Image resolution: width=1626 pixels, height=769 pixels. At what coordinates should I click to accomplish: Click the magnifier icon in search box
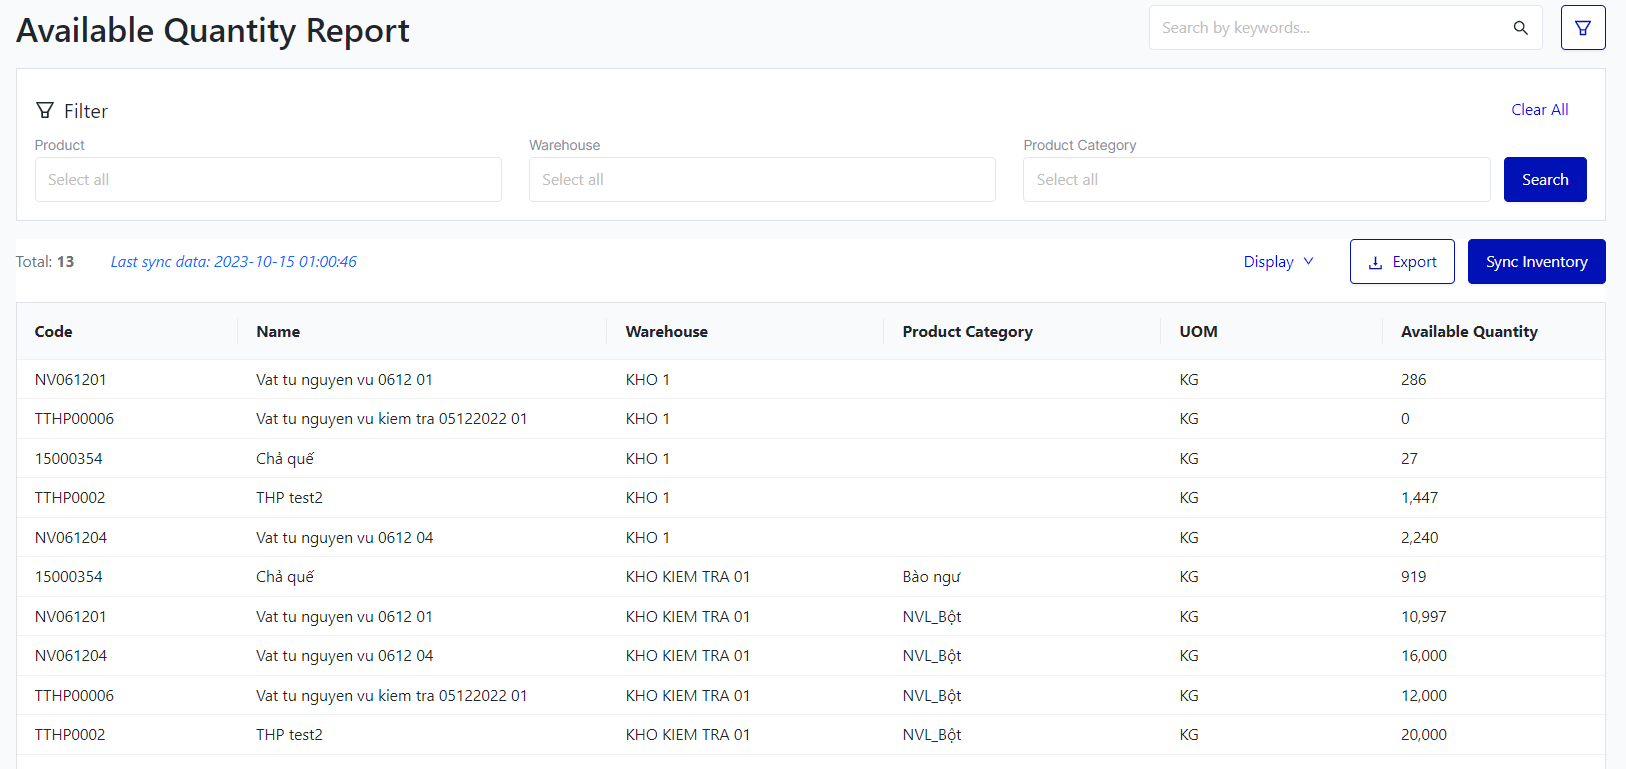pyautogui.click(x=1520, y=28)
